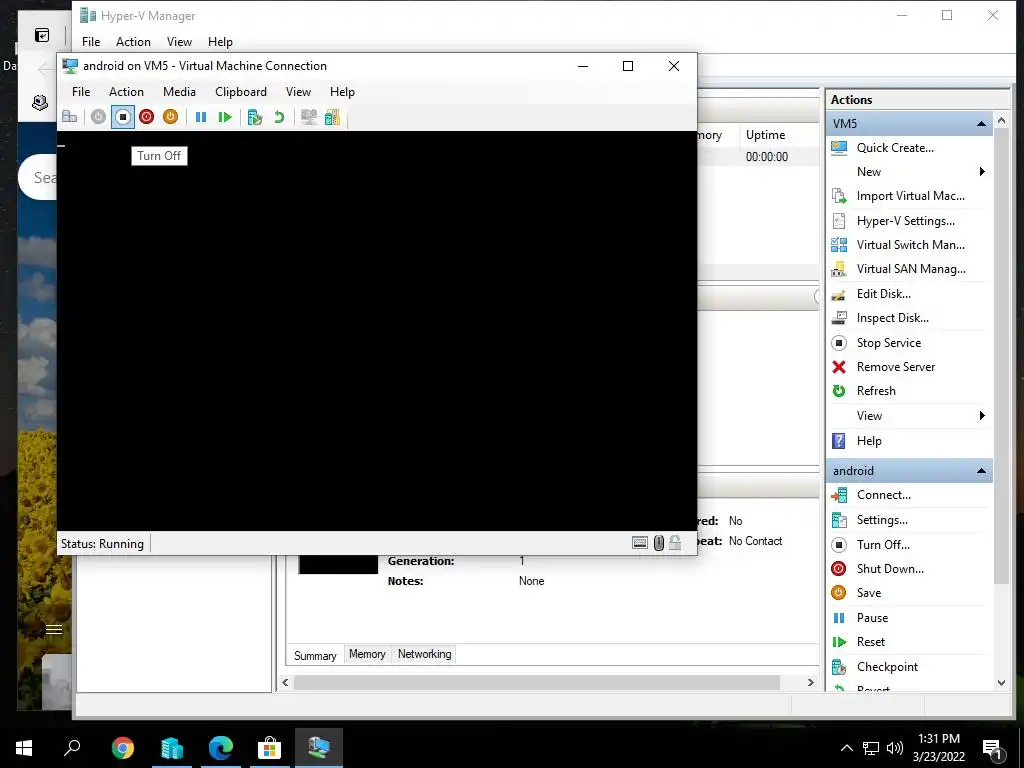This screenshot has width=1024, height=768.
Task: Click Inspect Disk action
Action: pyautogui.click(x=892, y=318)
